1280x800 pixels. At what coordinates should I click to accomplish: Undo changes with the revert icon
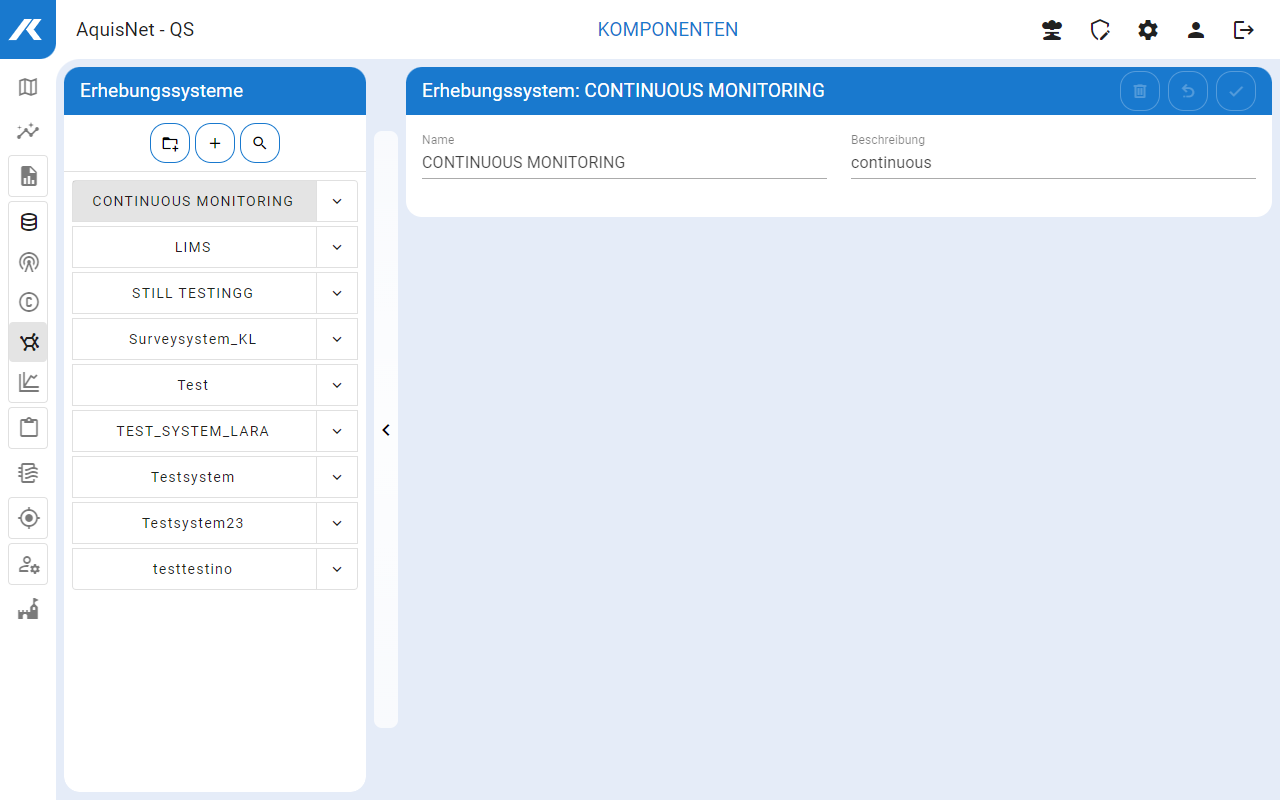1188,91
